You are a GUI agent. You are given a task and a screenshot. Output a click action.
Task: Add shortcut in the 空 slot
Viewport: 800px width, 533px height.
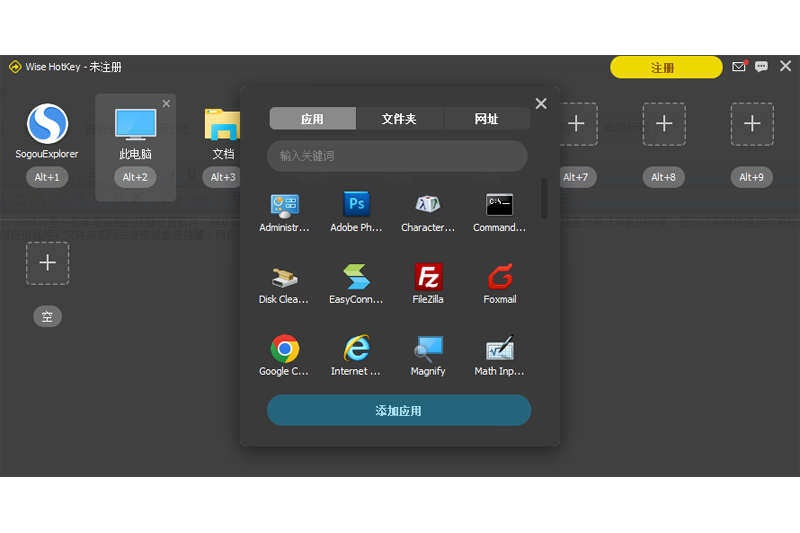click(x=47, y=263)
